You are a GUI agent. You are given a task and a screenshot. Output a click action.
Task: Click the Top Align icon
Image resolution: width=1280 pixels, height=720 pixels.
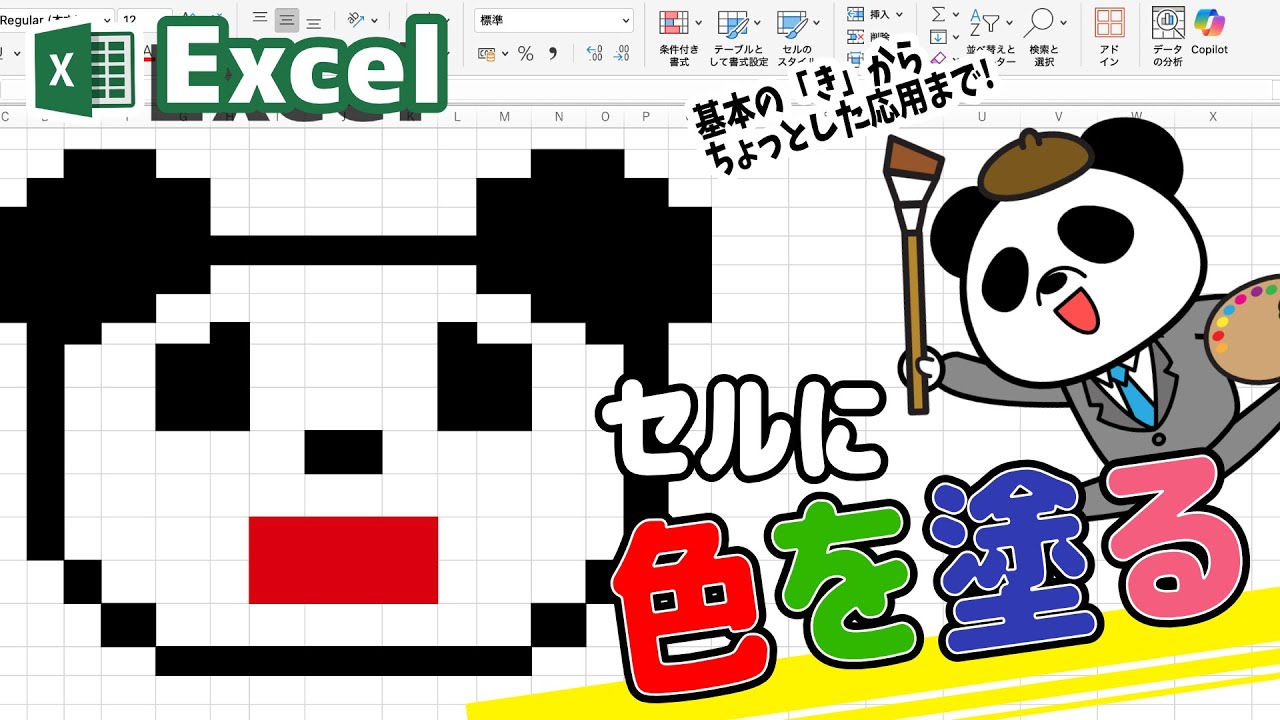[x=260, y=19]
